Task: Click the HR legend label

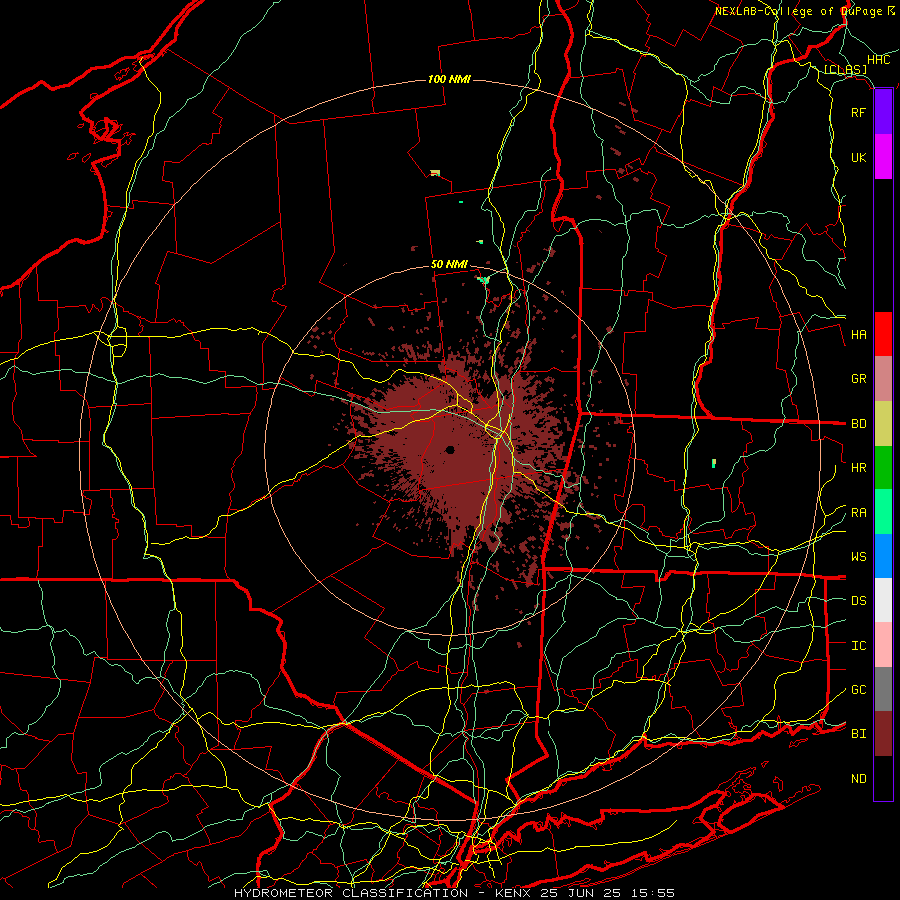Action: click(859, 468)
